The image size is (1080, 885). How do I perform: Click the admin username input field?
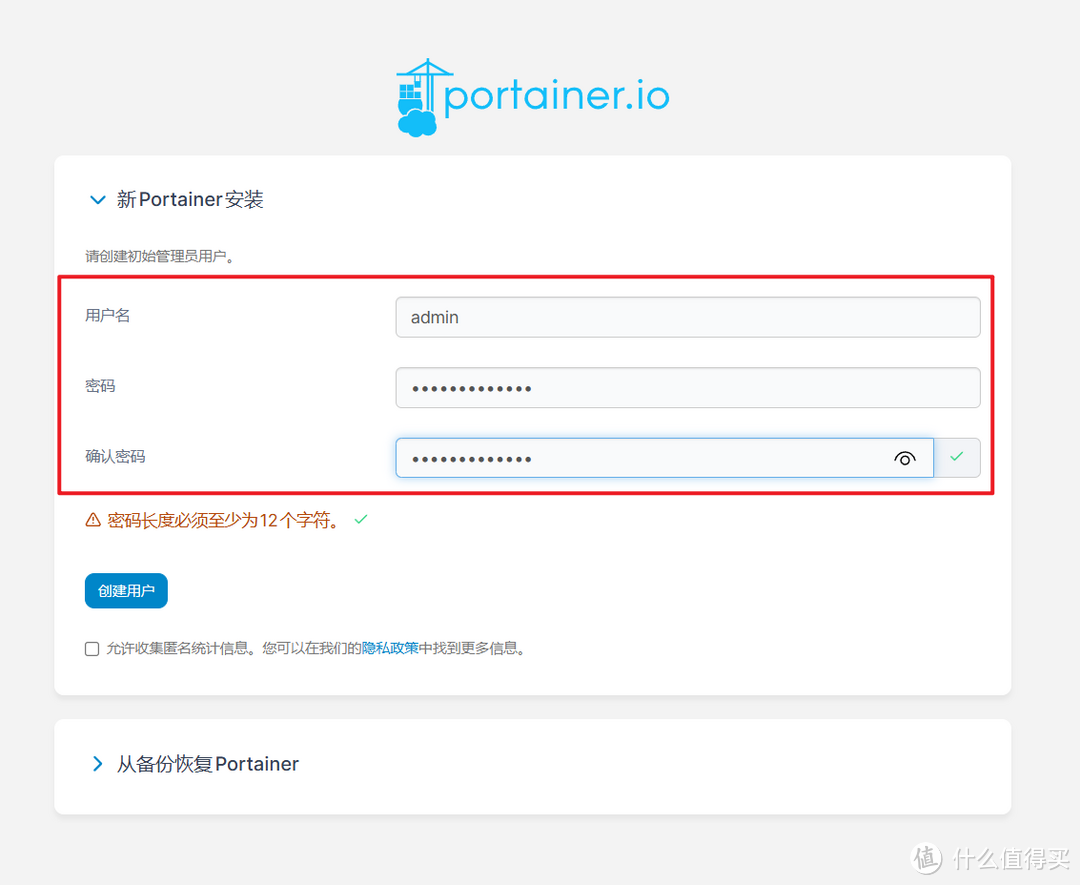click(x=687, y=317)
